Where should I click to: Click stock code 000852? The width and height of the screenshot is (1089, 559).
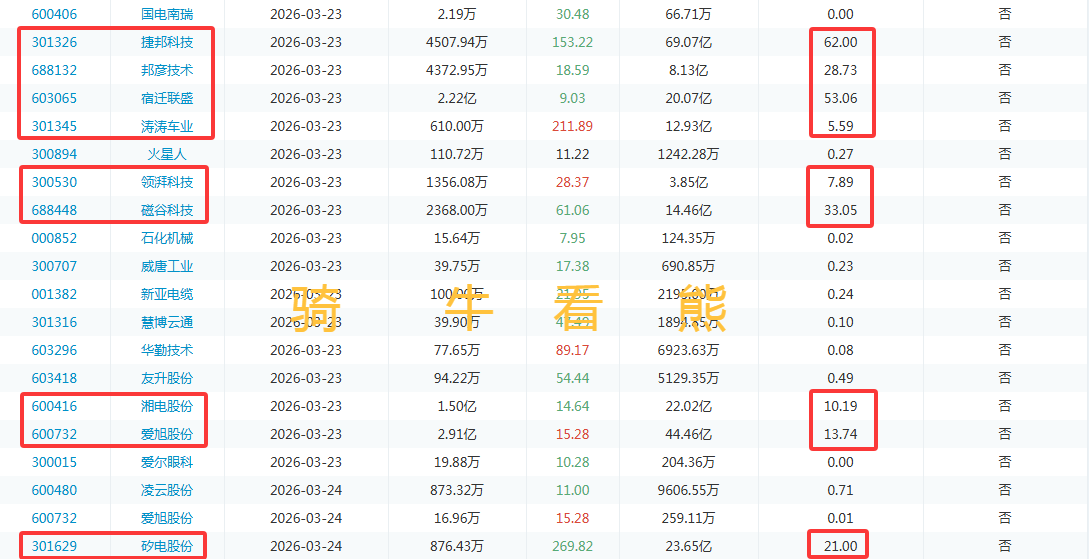click(x=54, y=238)
